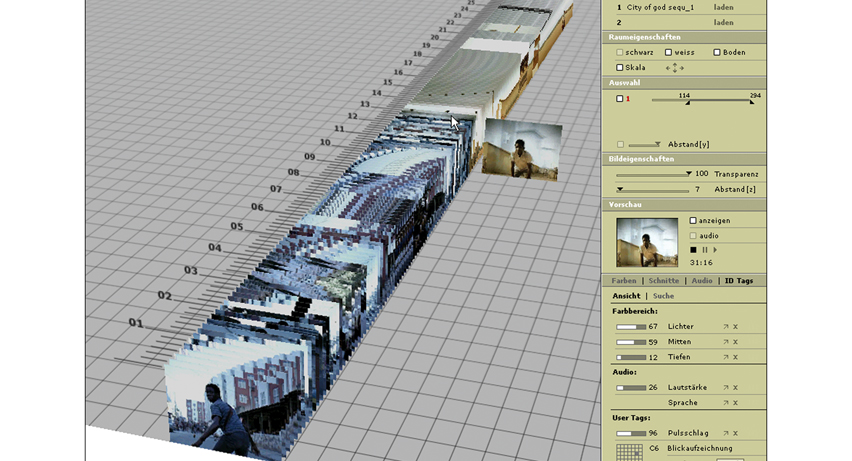The height and width of the screenshot is (461, 852).
Task: Click laden for City of god sequ_1
Action: pos(724,8)
